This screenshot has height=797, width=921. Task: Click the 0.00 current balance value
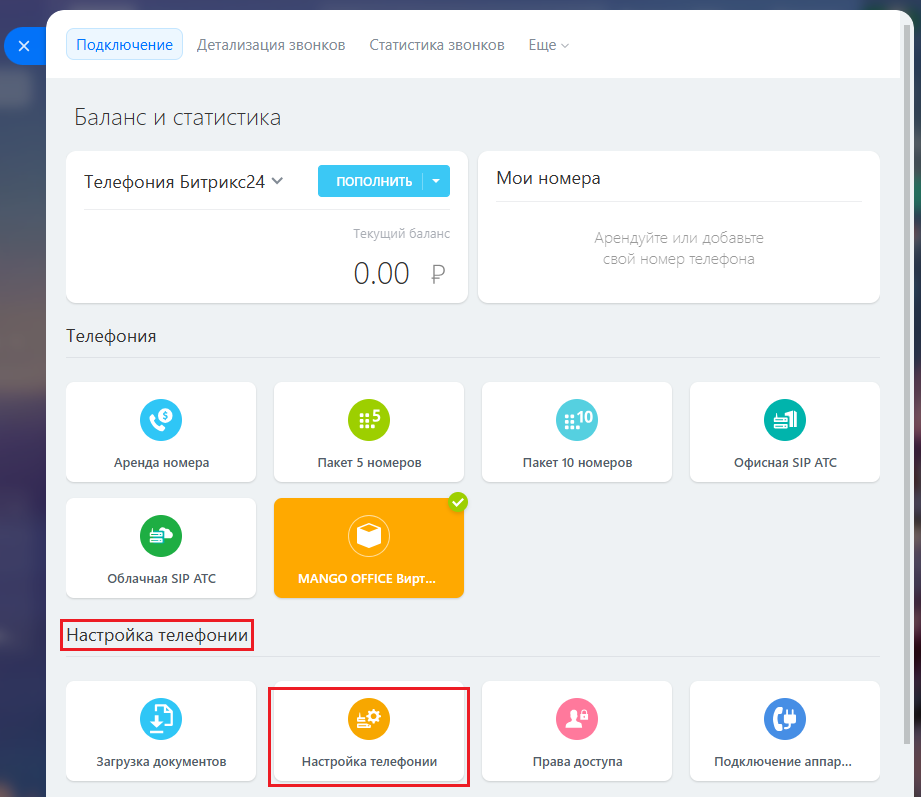tap(381, 274)
